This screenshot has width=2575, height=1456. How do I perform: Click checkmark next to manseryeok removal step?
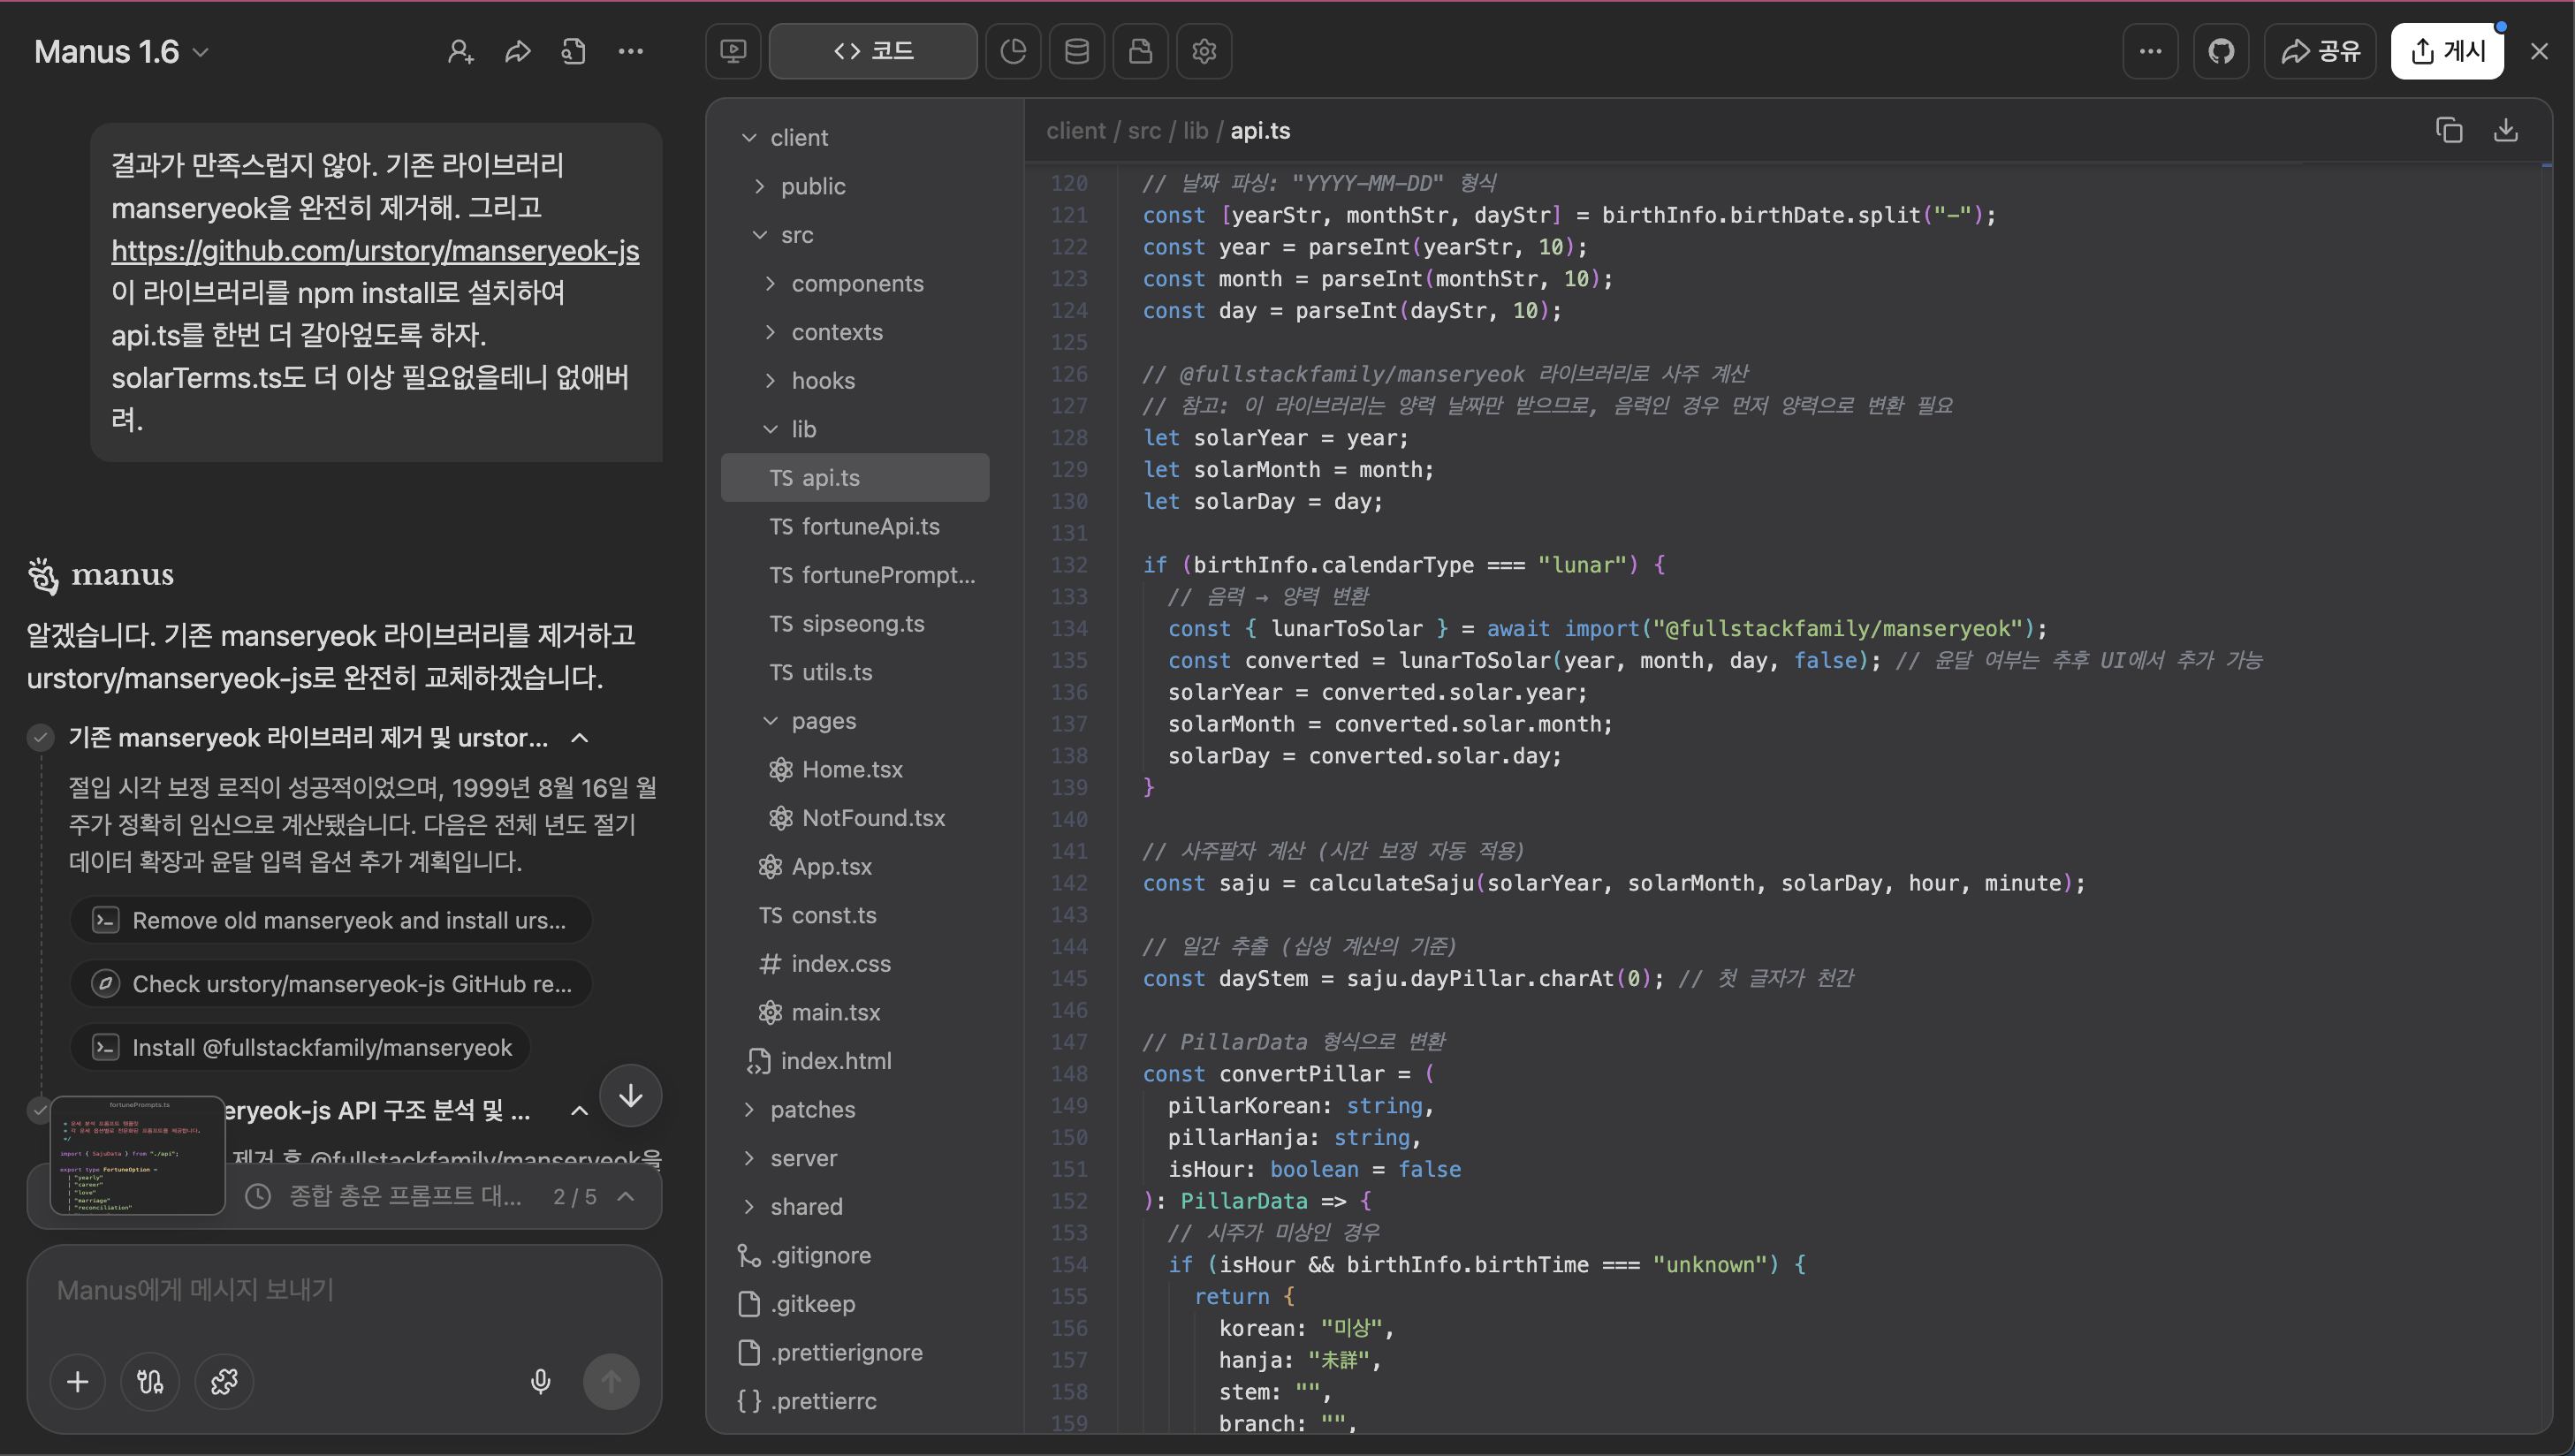point(40,738)
